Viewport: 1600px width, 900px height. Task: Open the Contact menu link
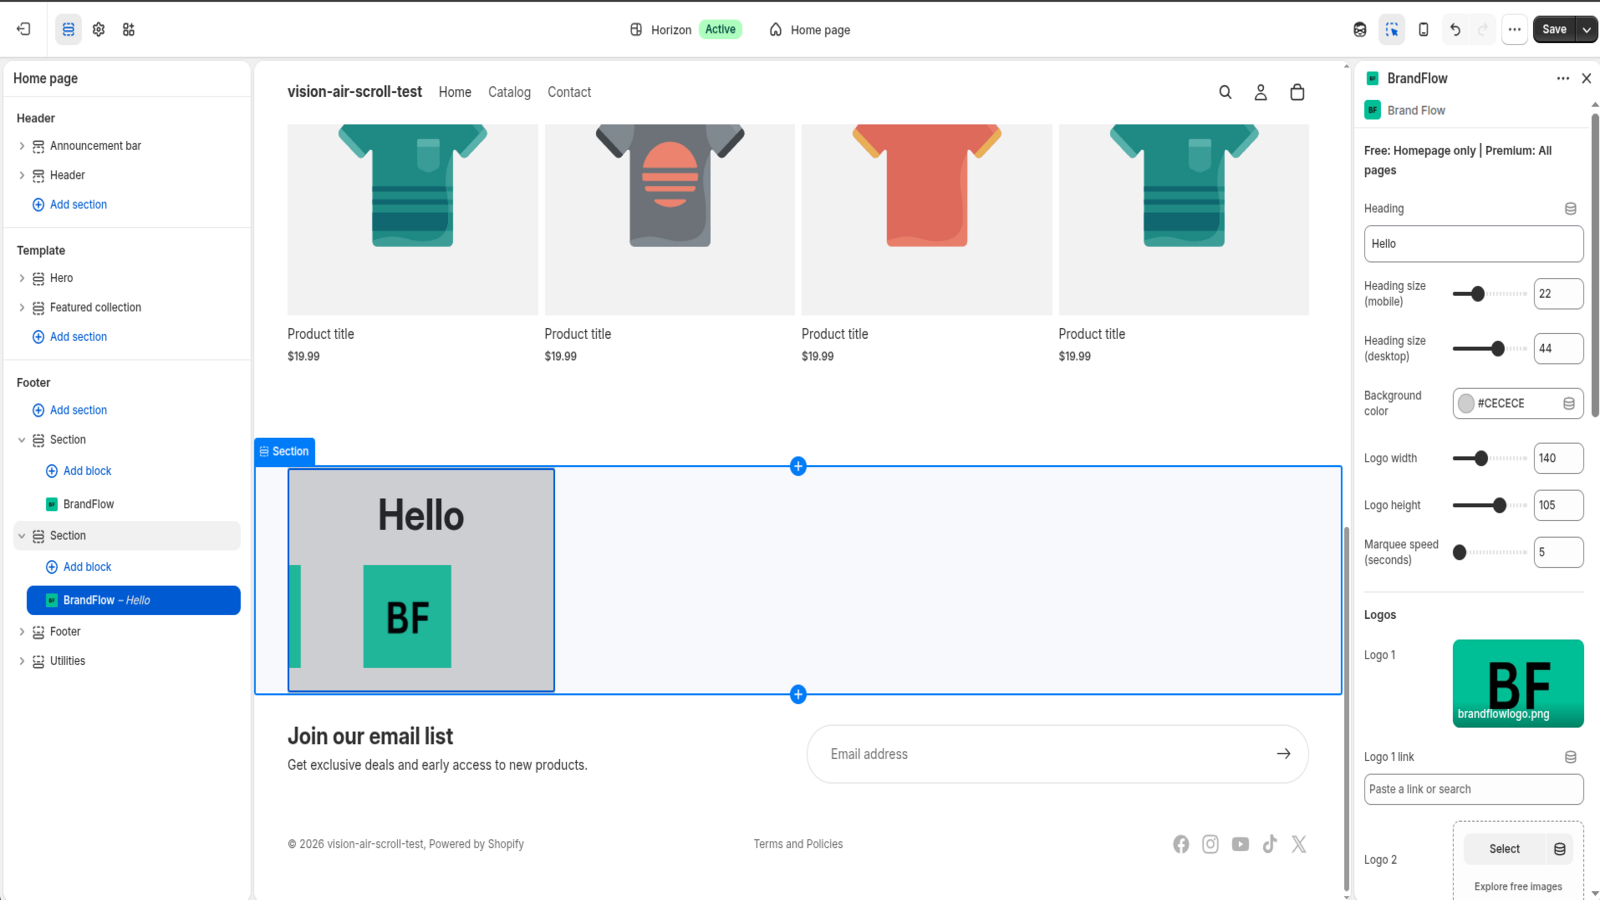coord(569,92)
